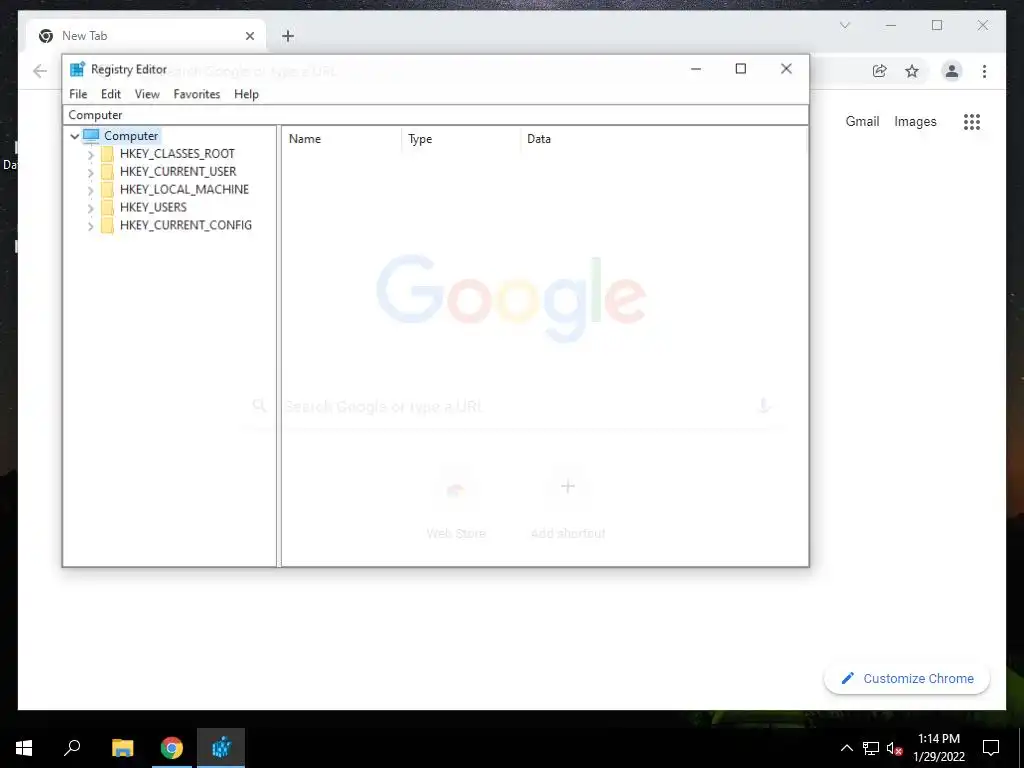Open the View menu in Registry Editor
The image size is (1024, 768).
147,94
